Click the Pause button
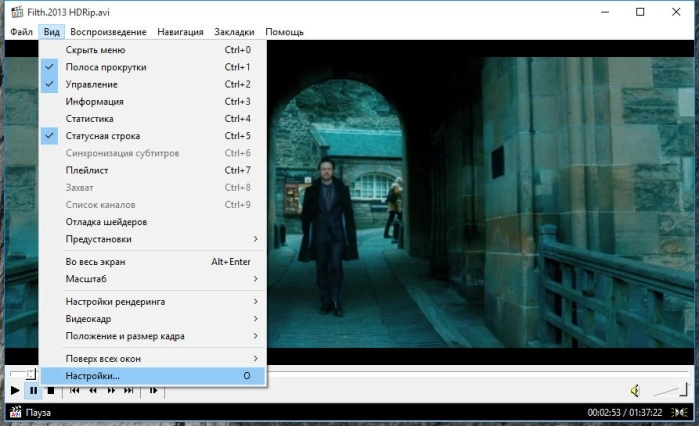This screenshot has height=426, width=699. 33,391
